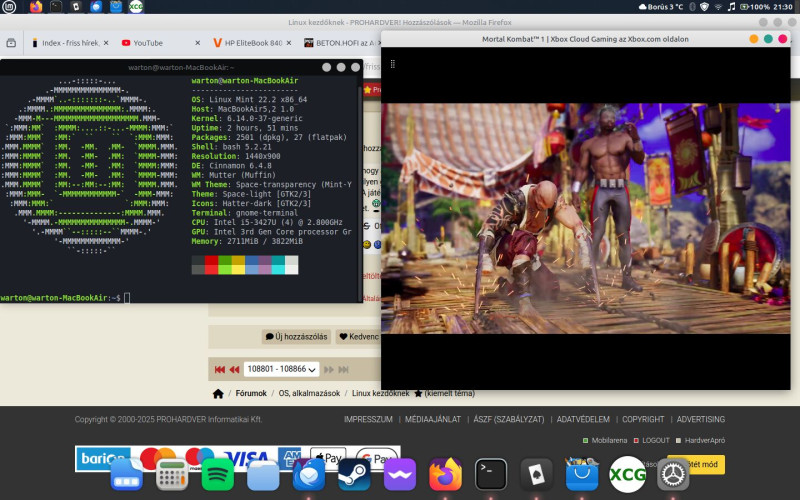Open Linux kezdőknek breadcrumb link
The image size is (800, 500).
coord(381,393)
